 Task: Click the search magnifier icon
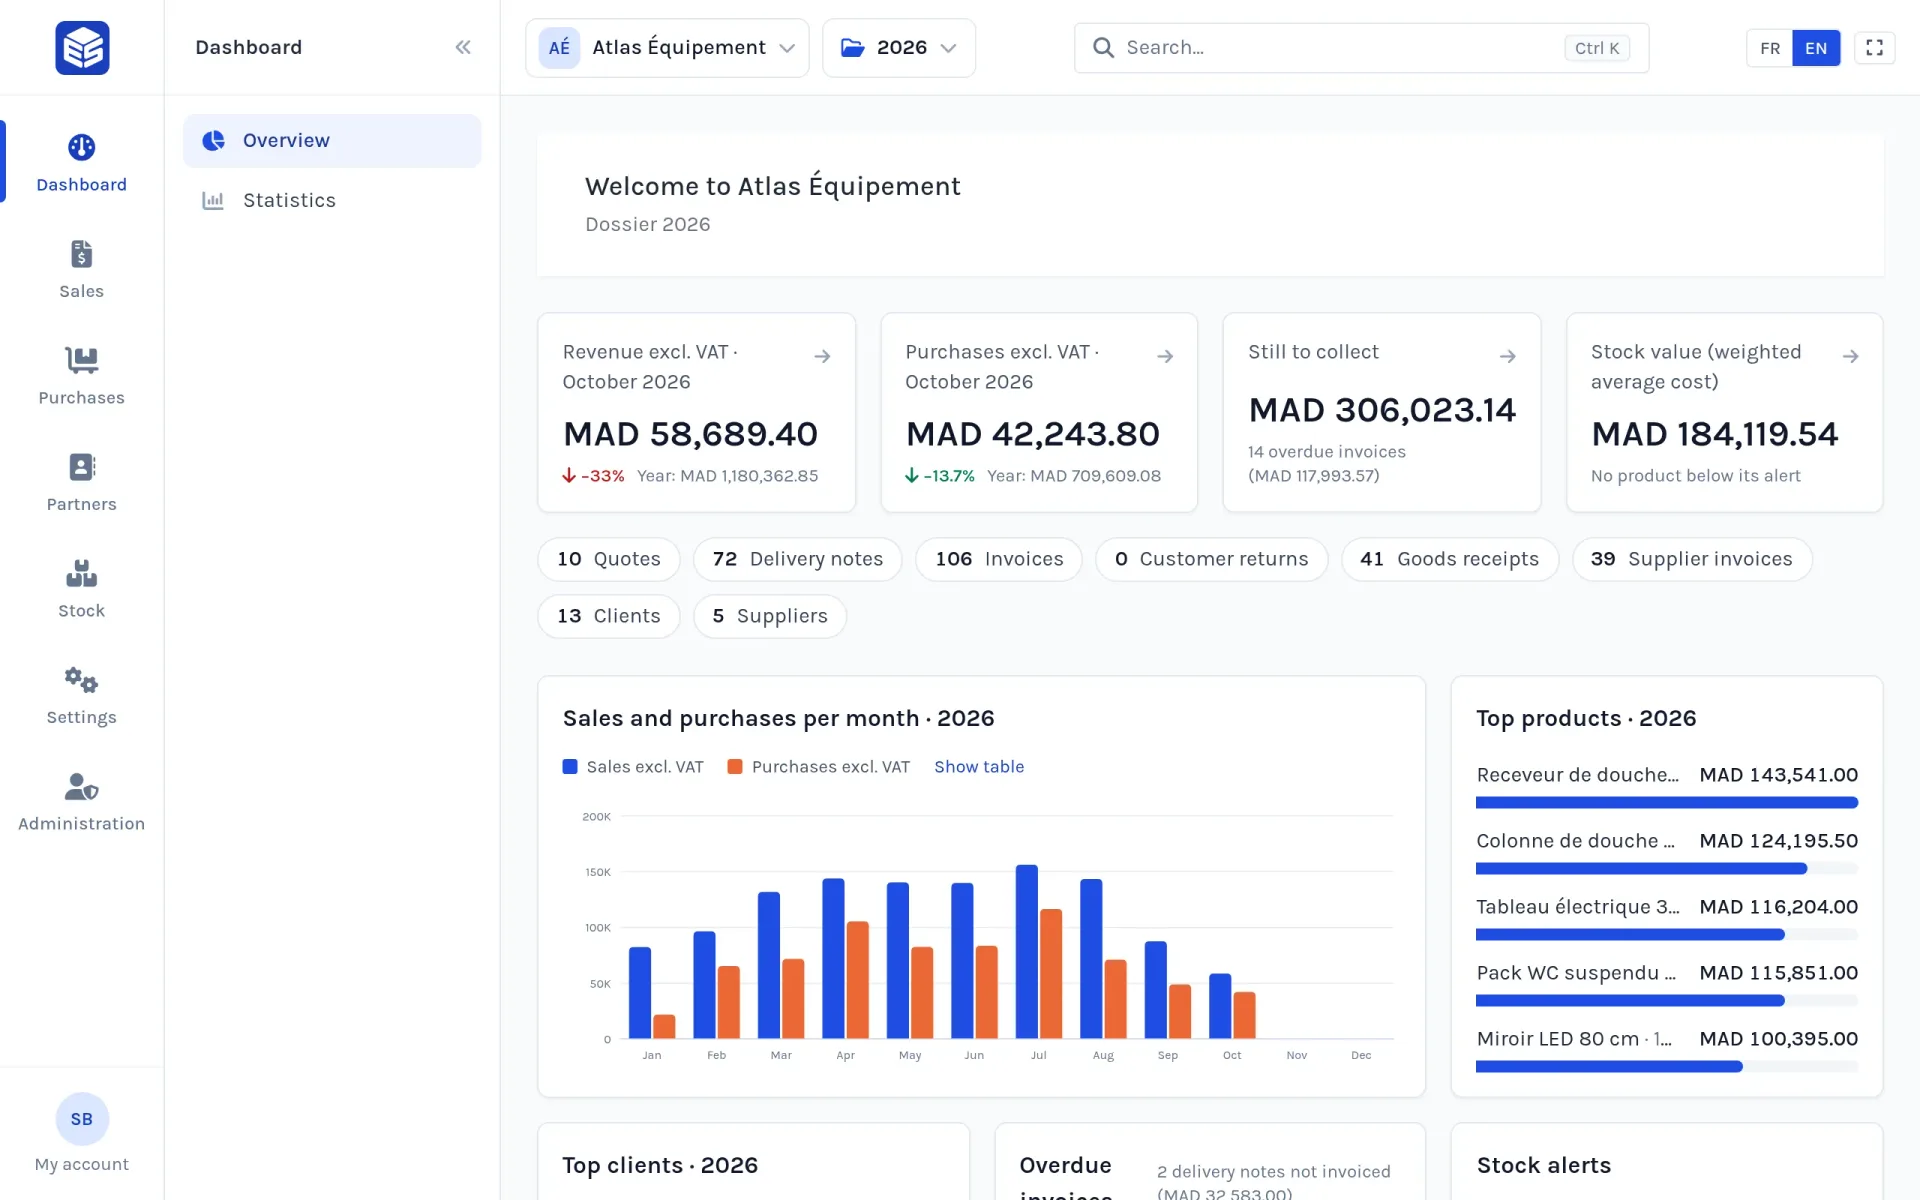click(1103, 48)
